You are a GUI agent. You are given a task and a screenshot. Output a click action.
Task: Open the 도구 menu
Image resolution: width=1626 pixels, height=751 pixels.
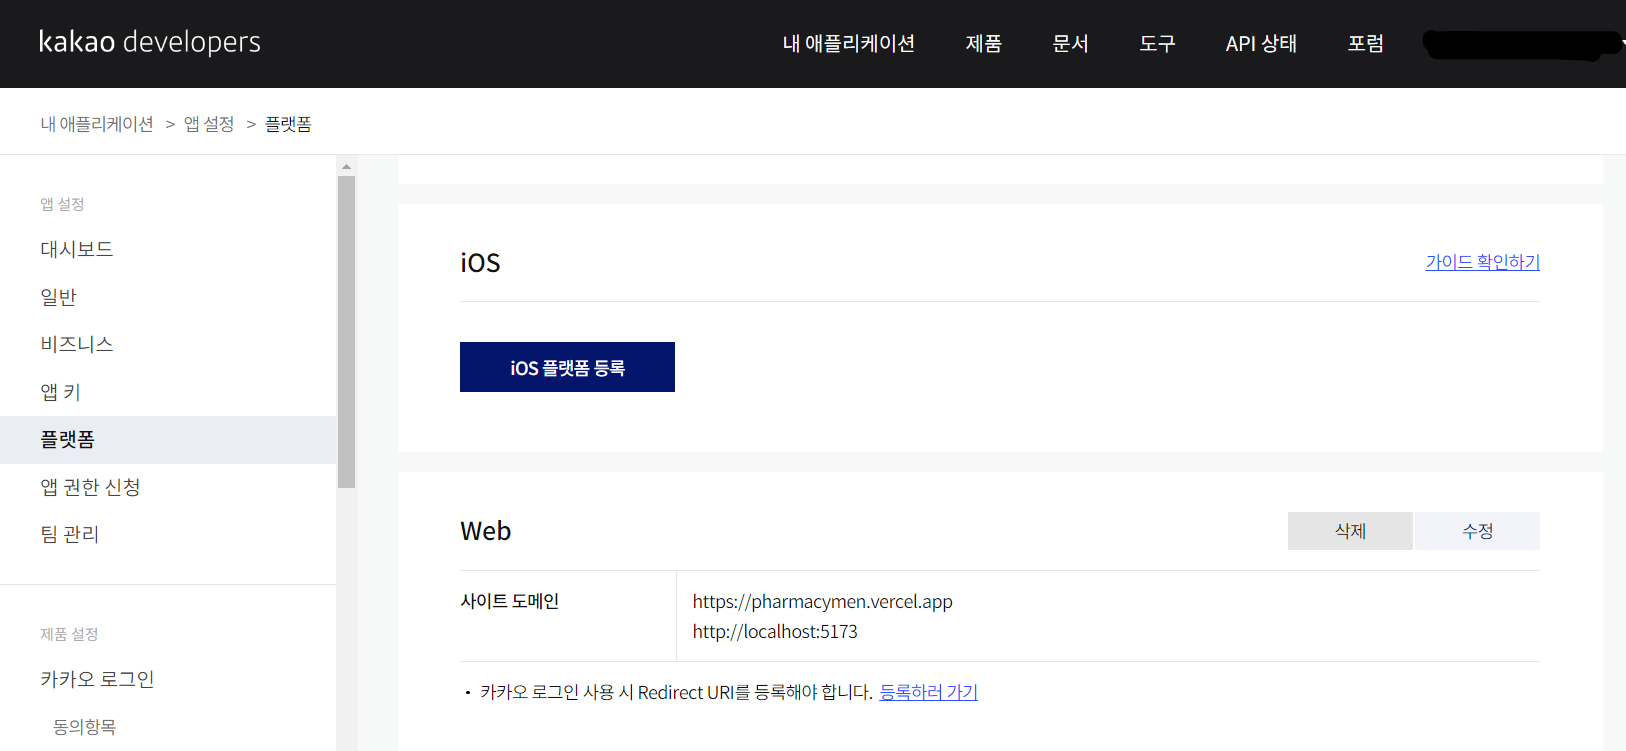point(1157,44)
